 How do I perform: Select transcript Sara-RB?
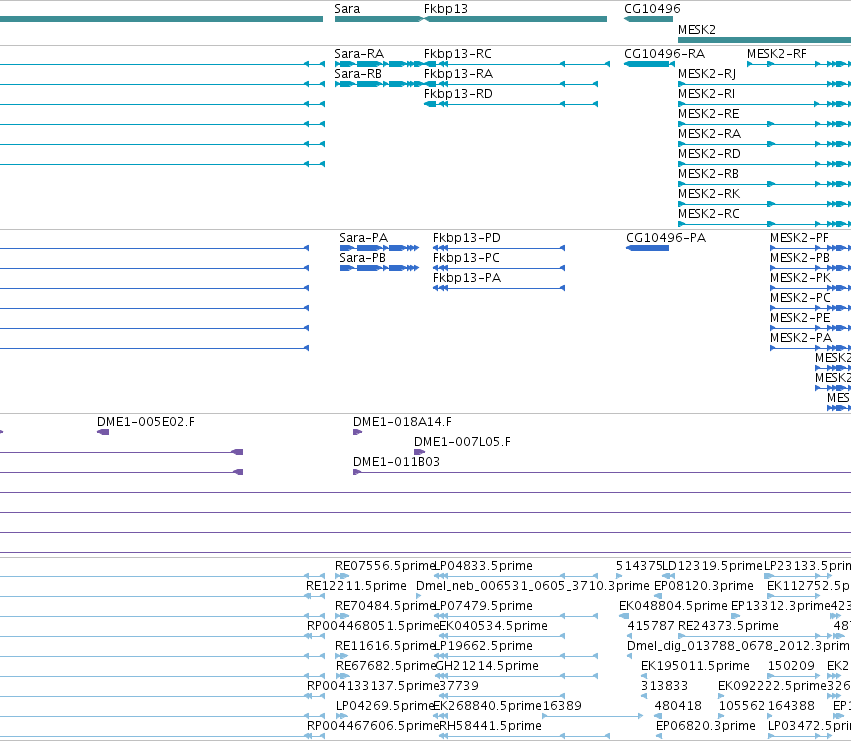coord(379,84)
